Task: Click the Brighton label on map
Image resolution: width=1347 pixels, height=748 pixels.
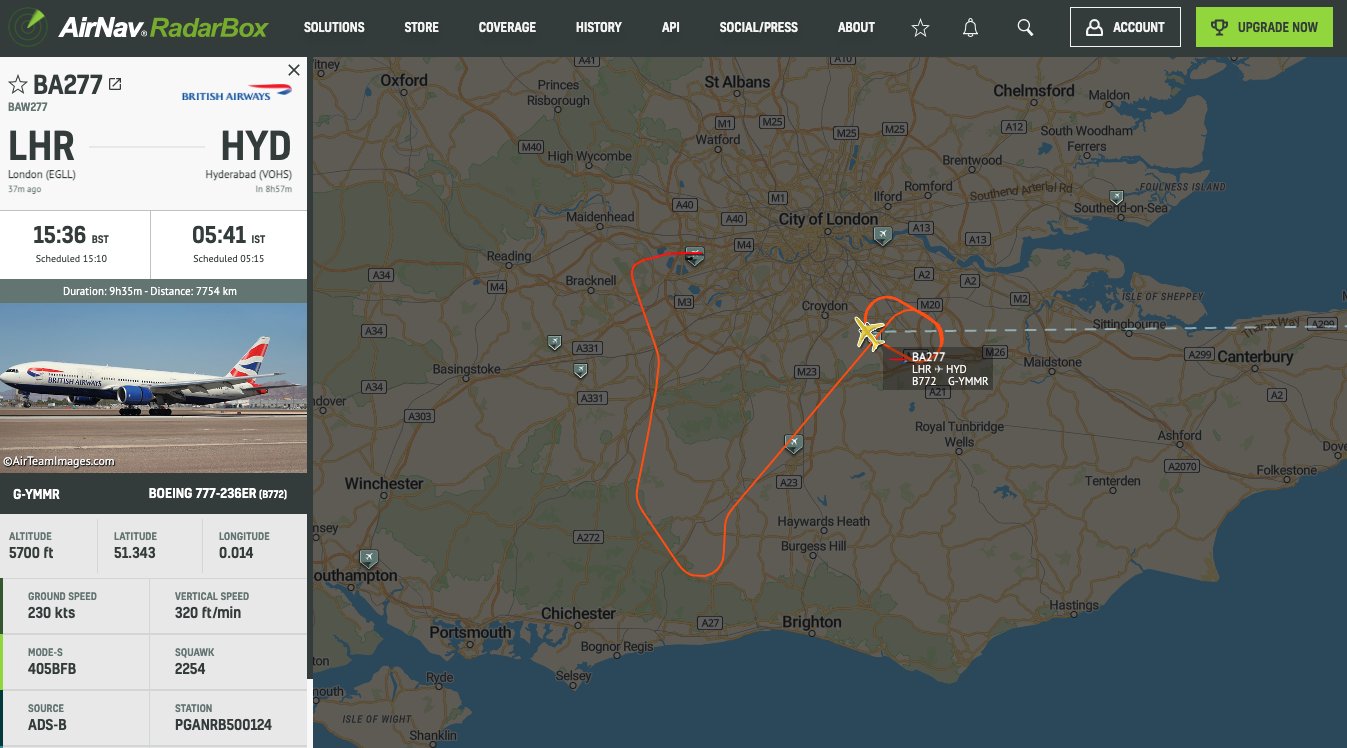Action: pos(811,621)
